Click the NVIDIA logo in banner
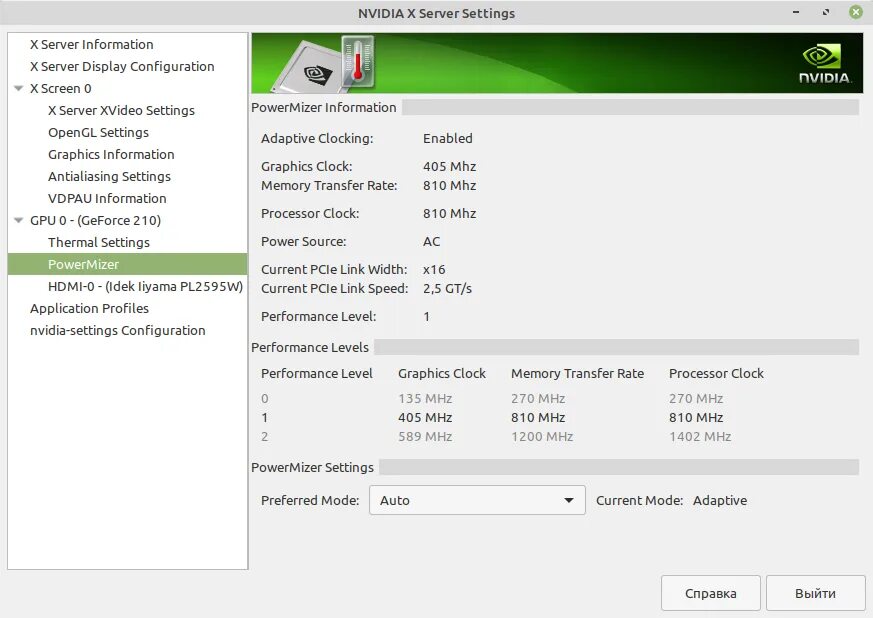This screenshot has width=873, height=618. 825,64
